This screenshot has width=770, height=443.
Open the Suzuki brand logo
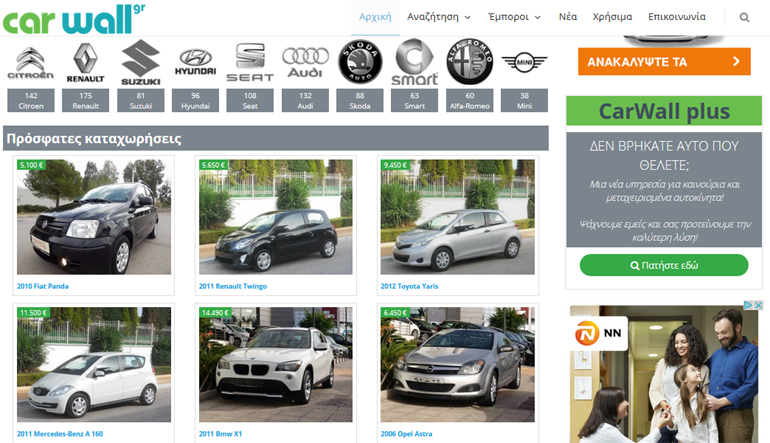click(140, 63)
